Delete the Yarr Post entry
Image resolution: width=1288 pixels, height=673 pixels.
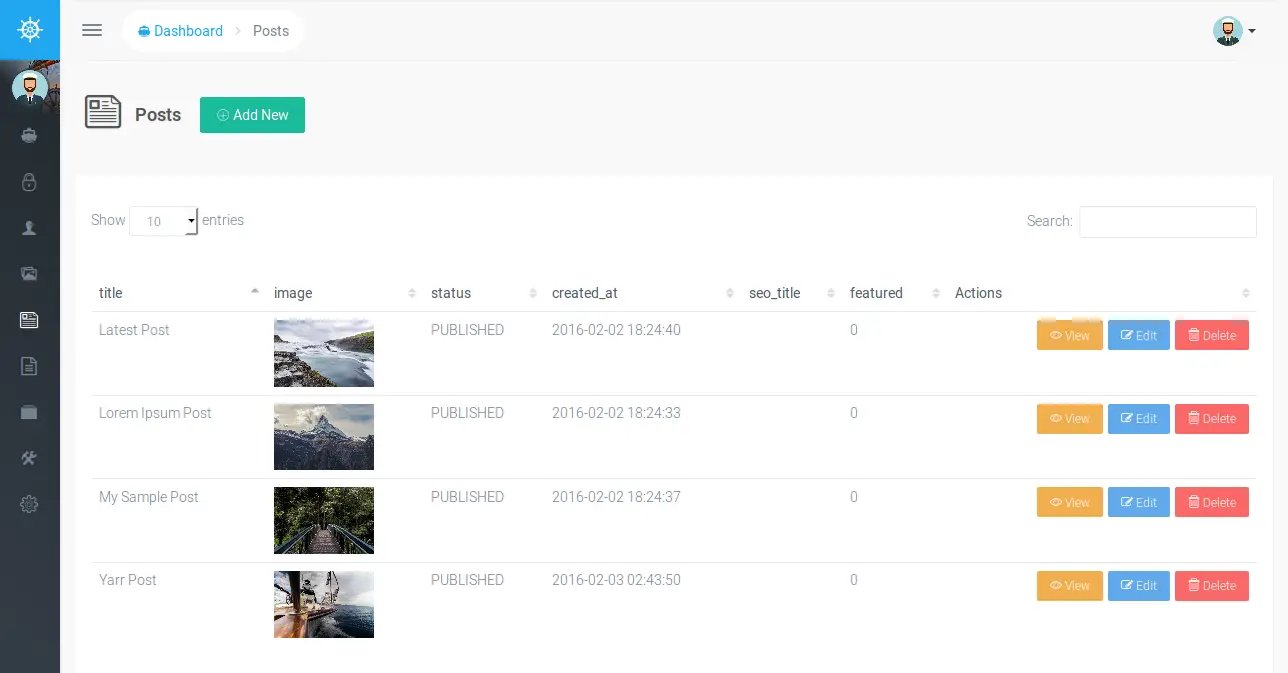1211,586
